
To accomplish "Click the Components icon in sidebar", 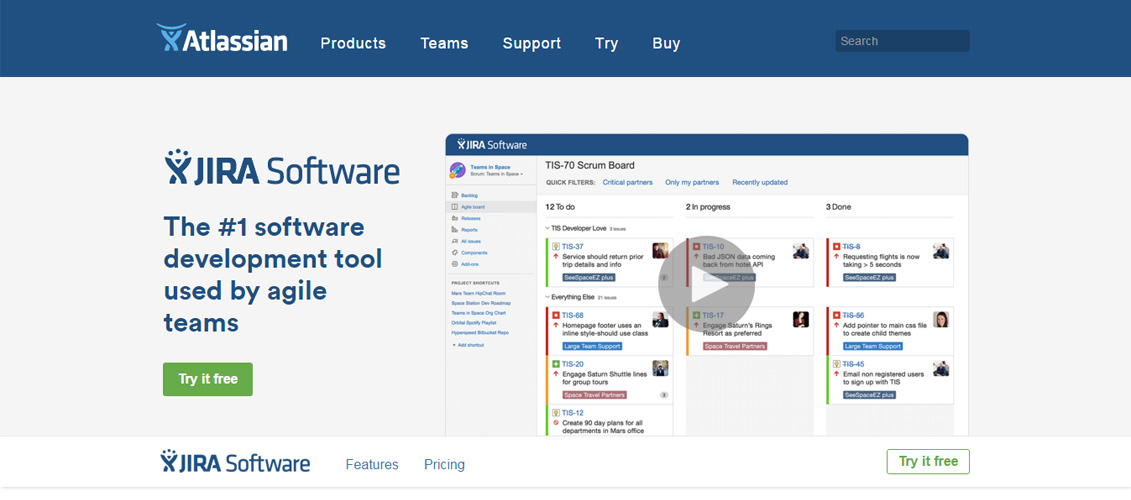I will coord(454,253).
